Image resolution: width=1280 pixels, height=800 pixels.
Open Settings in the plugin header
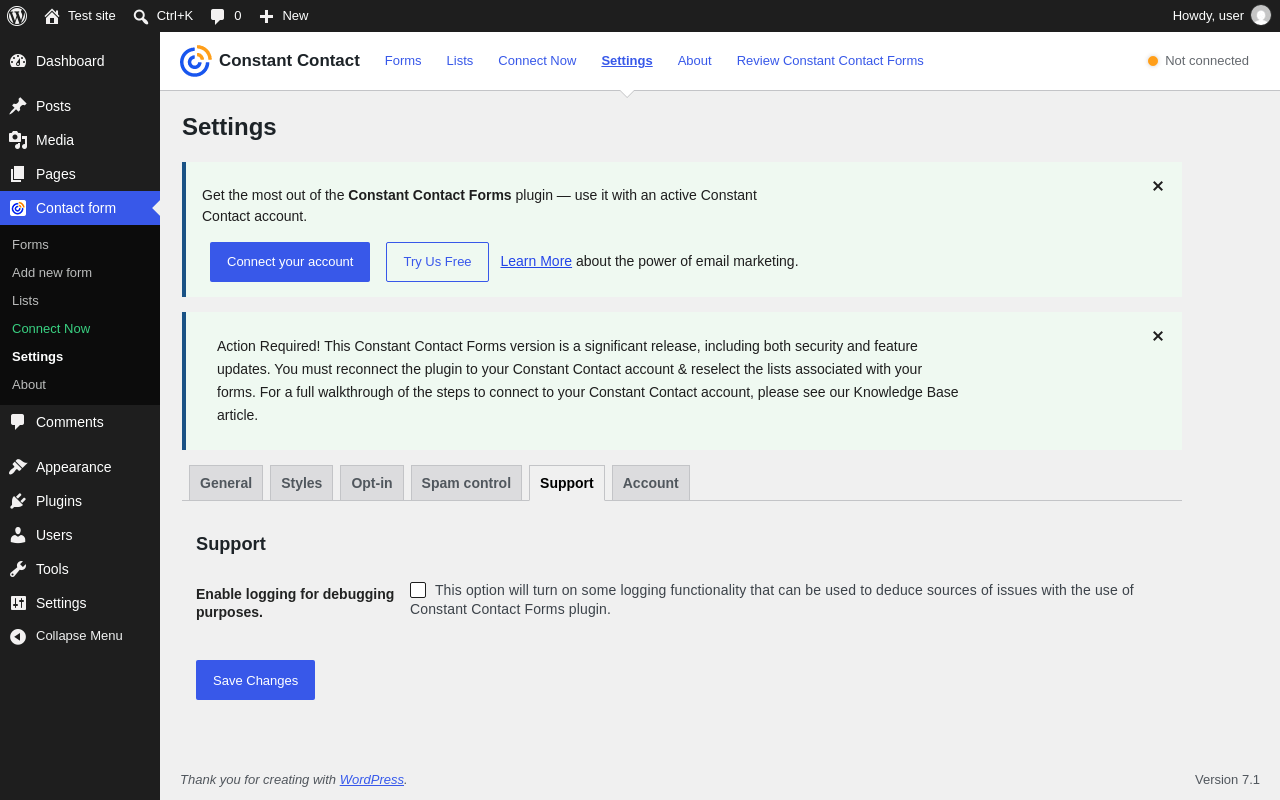(x=627, y=61)
